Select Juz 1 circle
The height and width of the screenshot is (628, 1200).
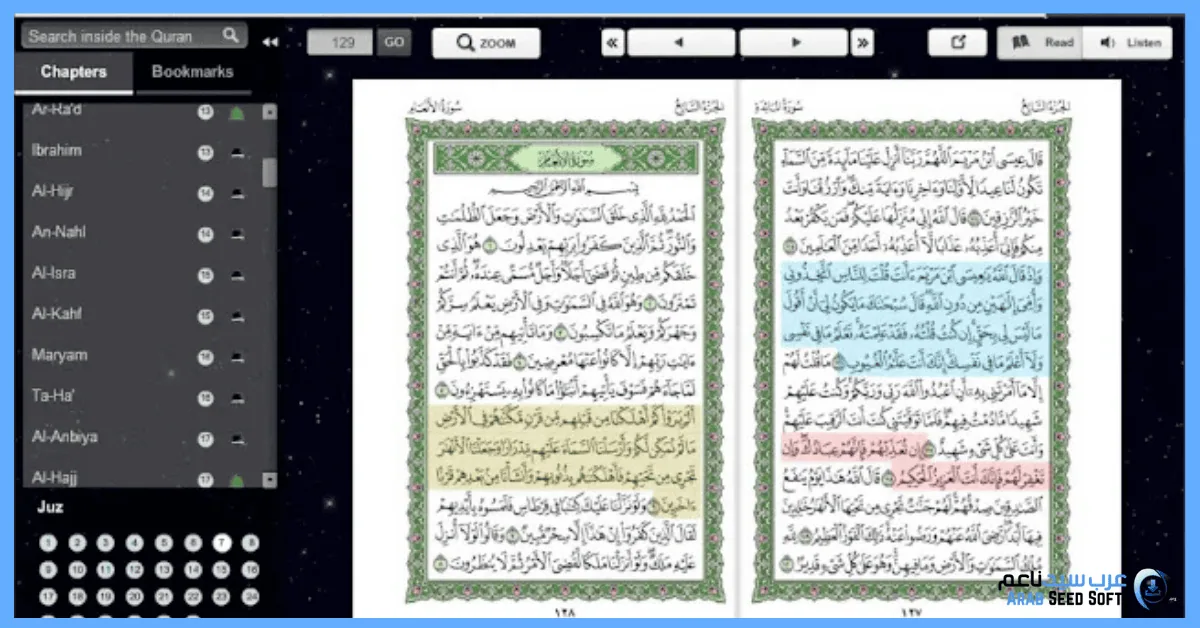[48, 543]
